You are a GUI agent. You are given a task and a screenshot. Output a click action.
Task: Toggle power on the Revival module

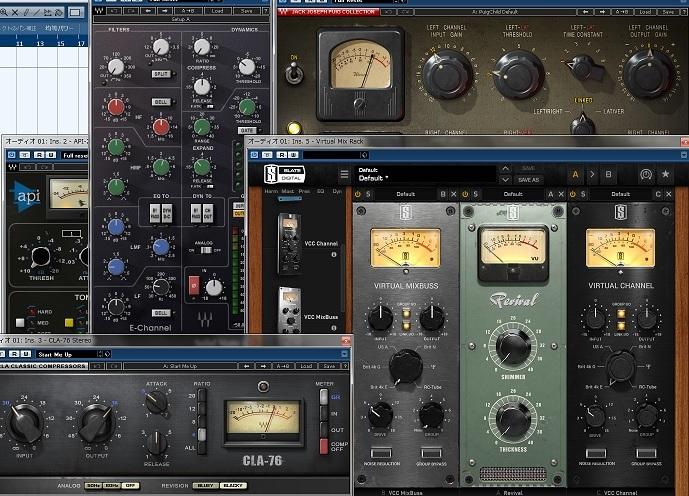coord(465,194)
